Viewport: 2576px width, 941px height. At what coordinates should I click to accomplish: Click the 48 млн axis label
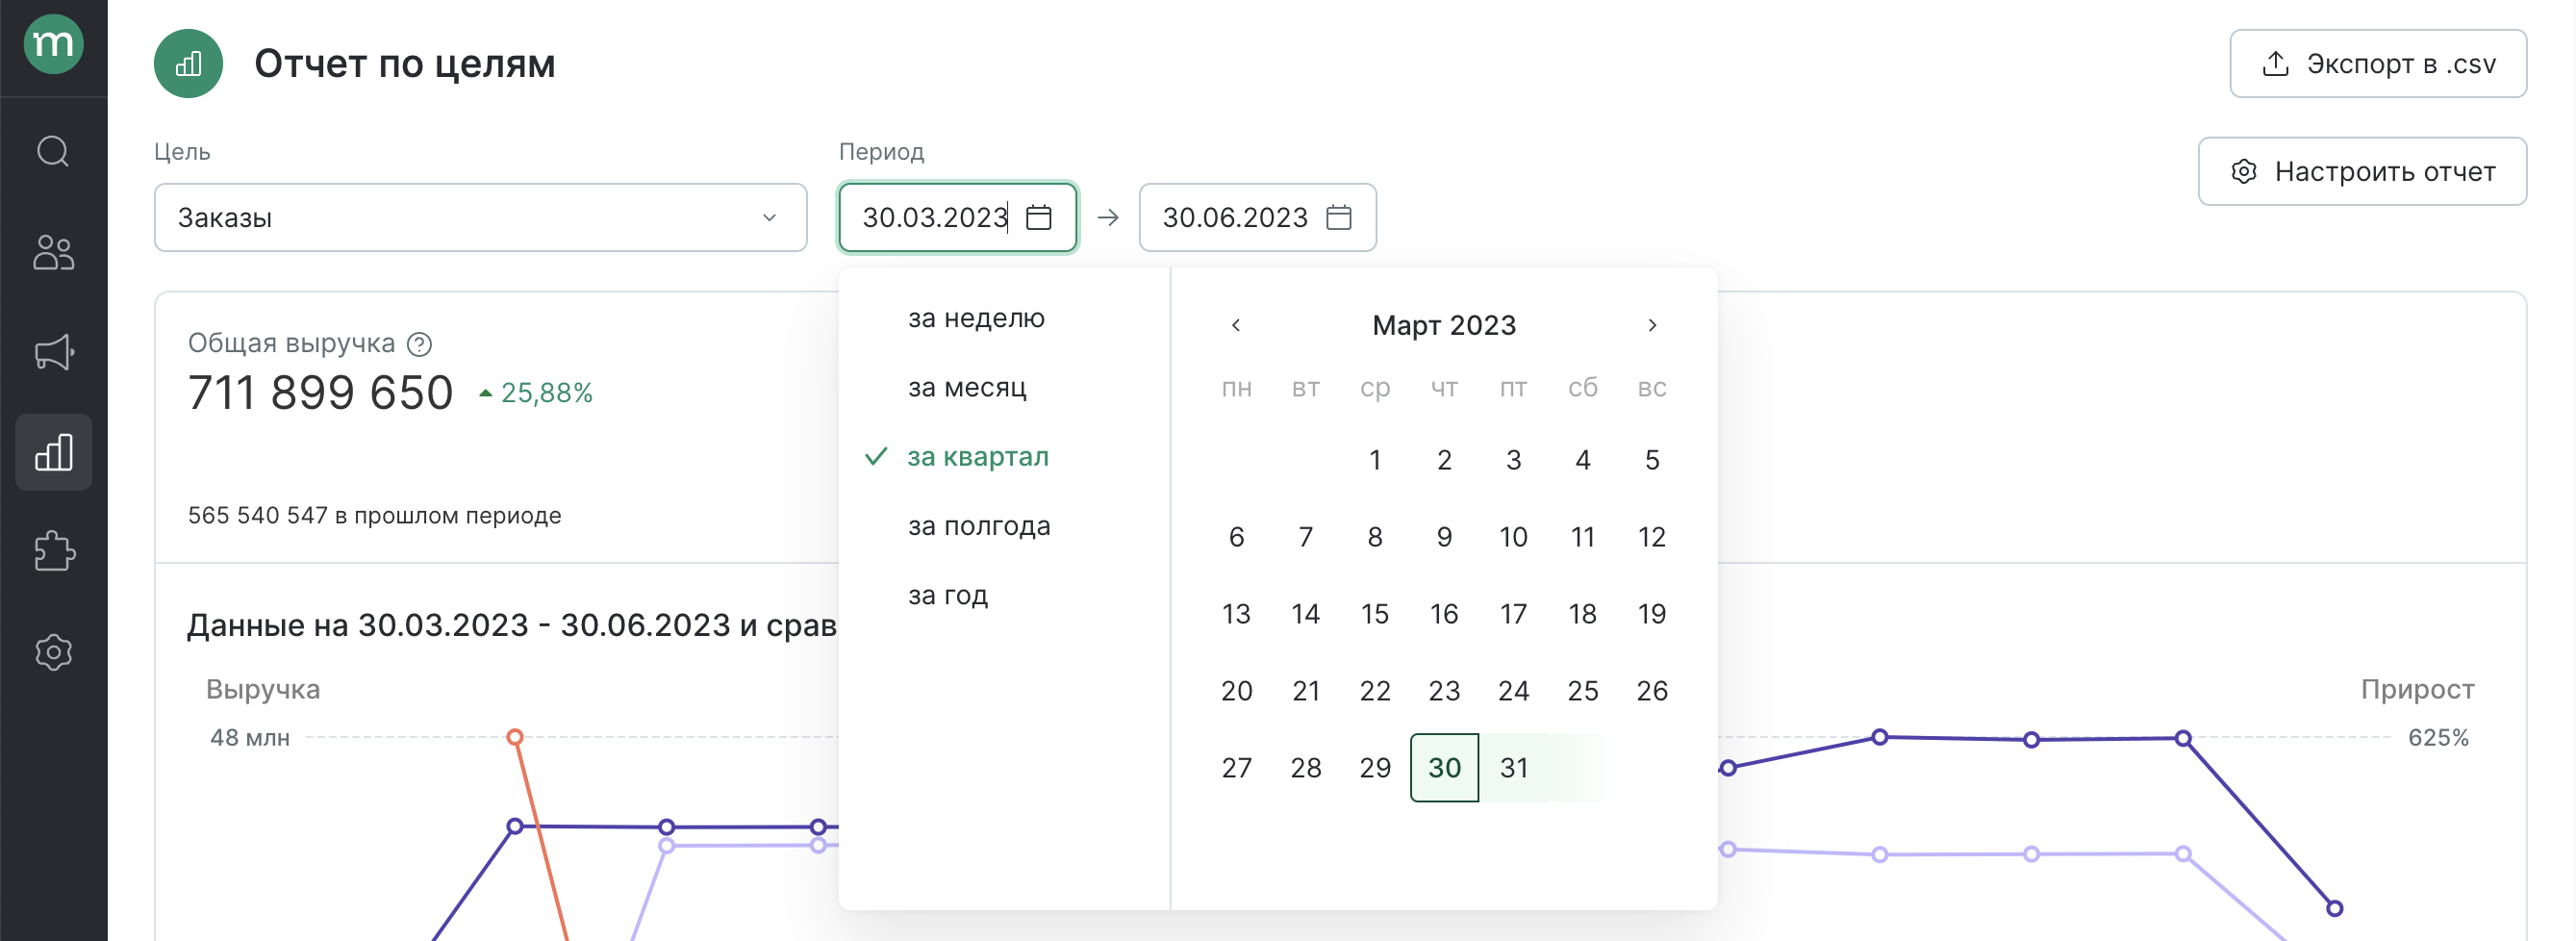[250, 738]
